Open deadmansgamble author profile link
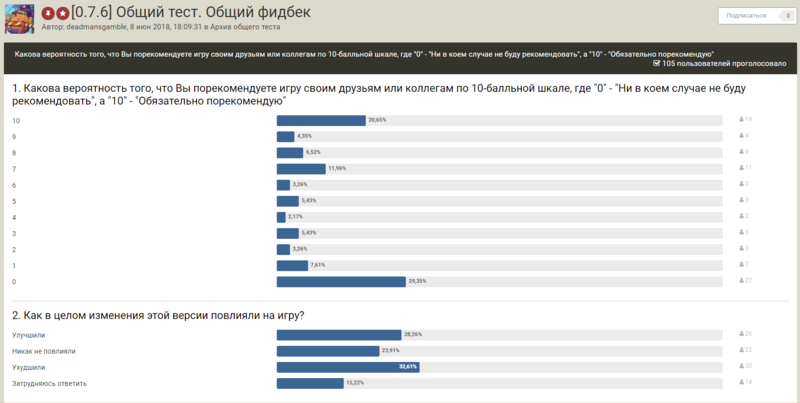Viewport: 800px width, 403px height. click(96, 27)
